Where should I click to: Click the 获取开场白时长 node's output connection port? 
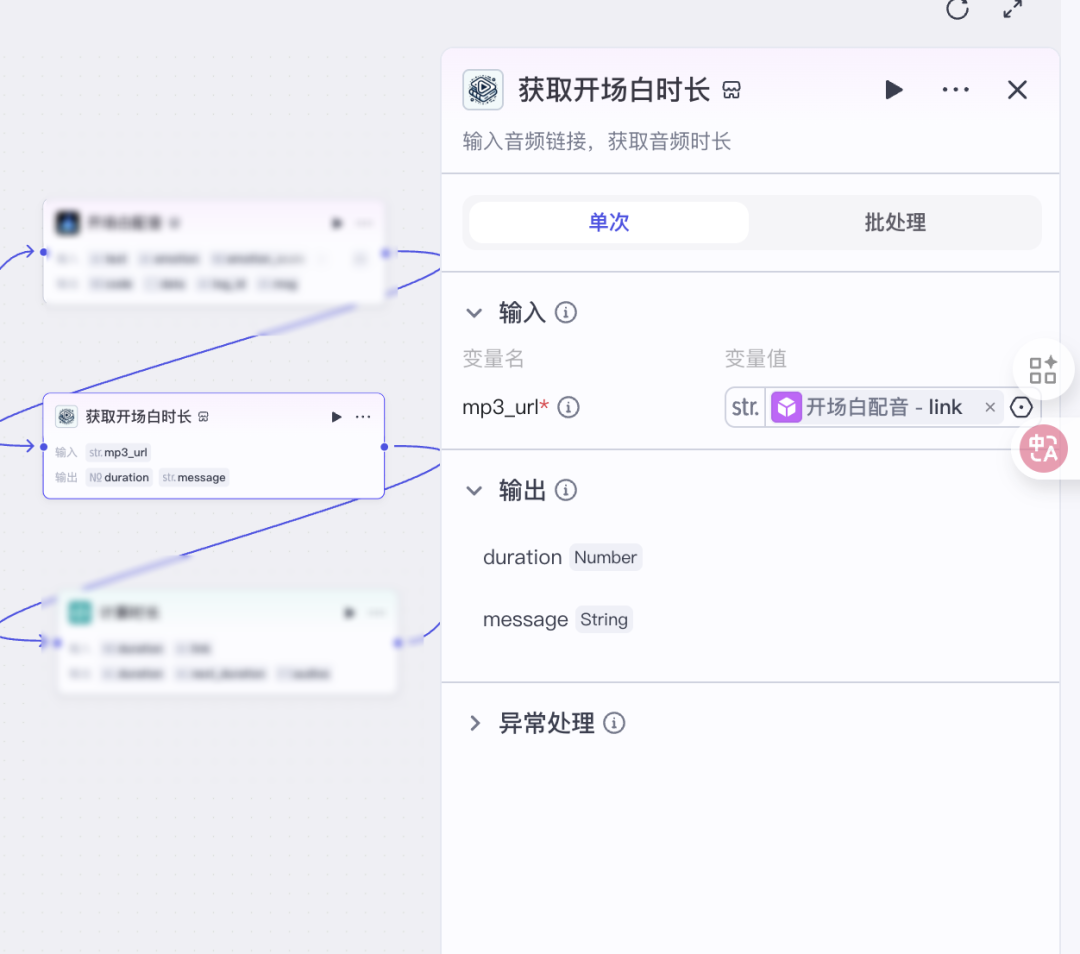pyautogui.click(x=384, y=446)
